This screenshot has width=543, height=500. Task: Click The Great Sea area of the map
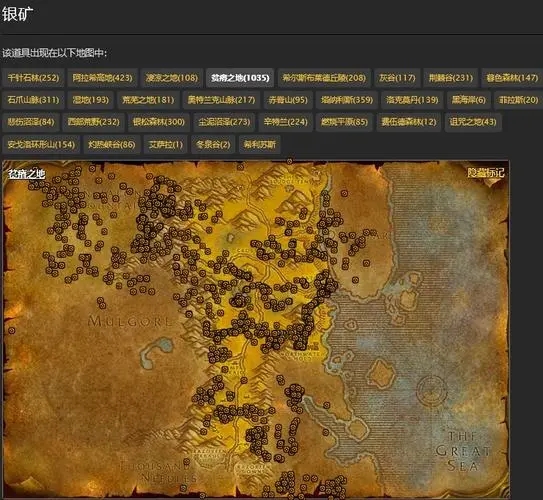pos(463,451)
